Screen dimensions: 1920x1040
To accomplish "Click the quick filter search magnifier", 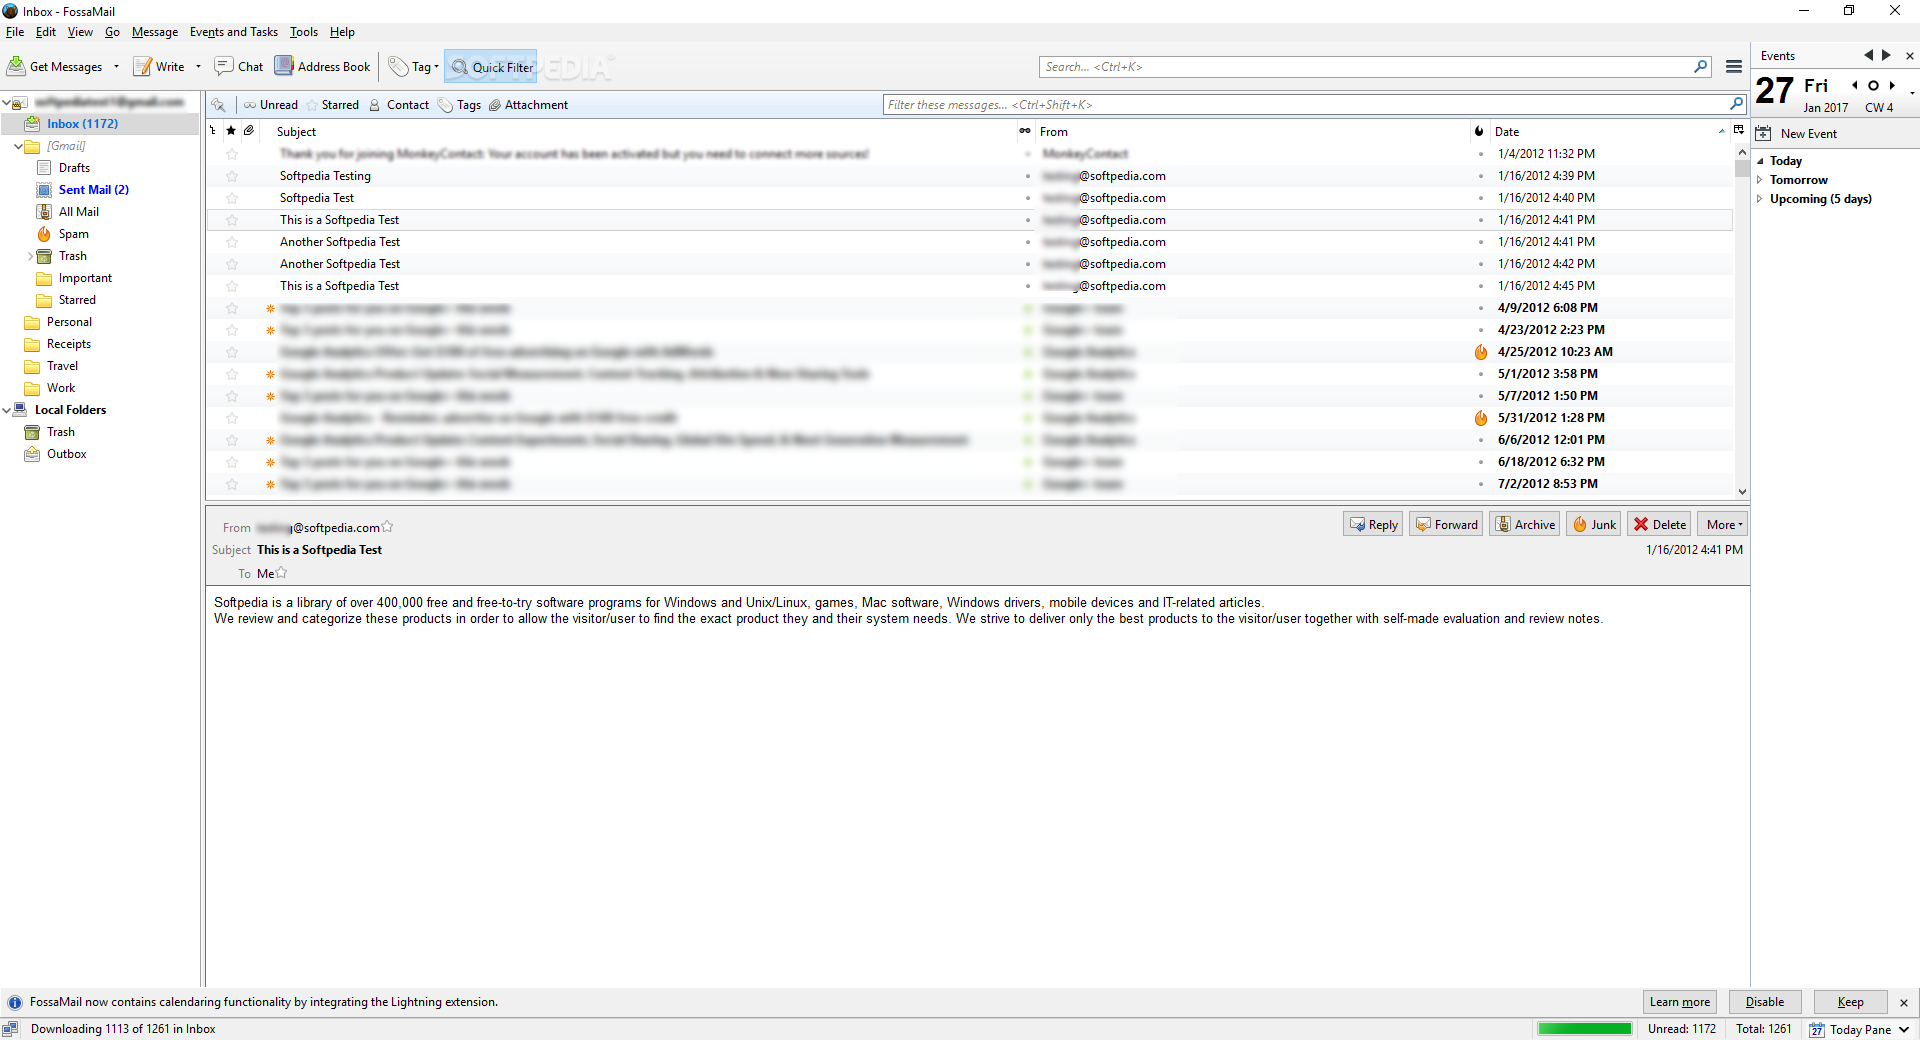I will (x=1737, y=104).
